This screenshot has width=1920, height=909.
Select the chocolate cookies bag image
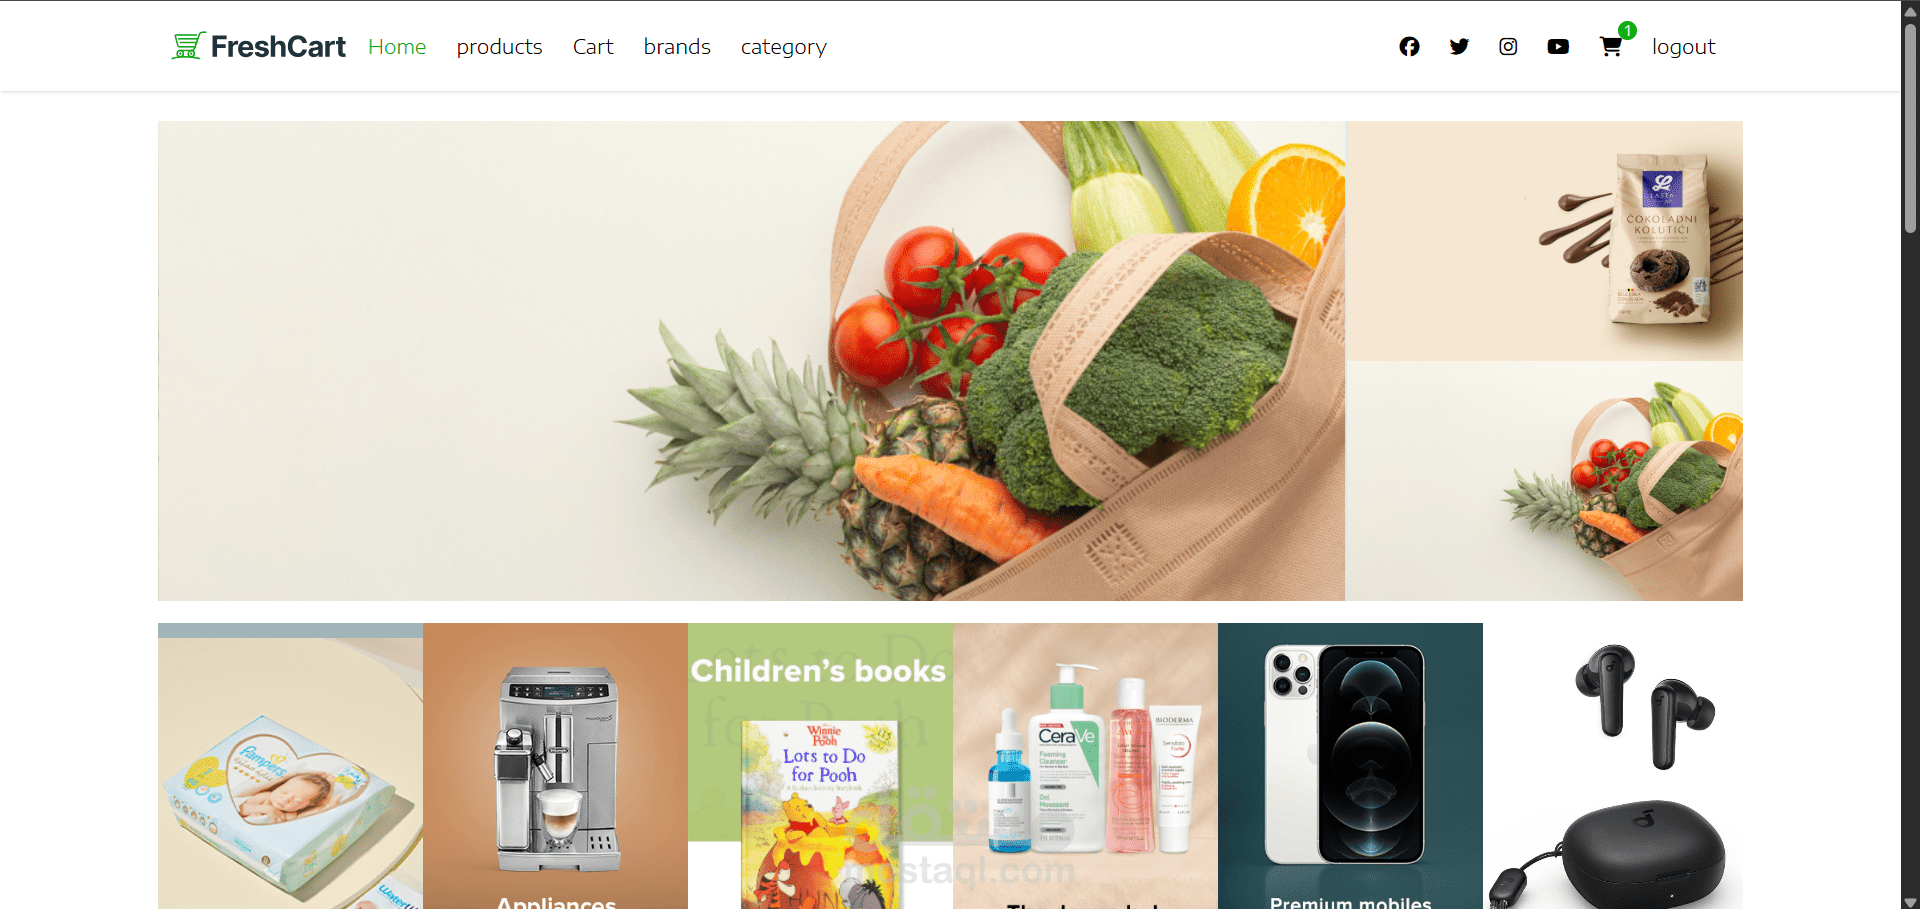pyautogui.click(x=1544, y=241)
